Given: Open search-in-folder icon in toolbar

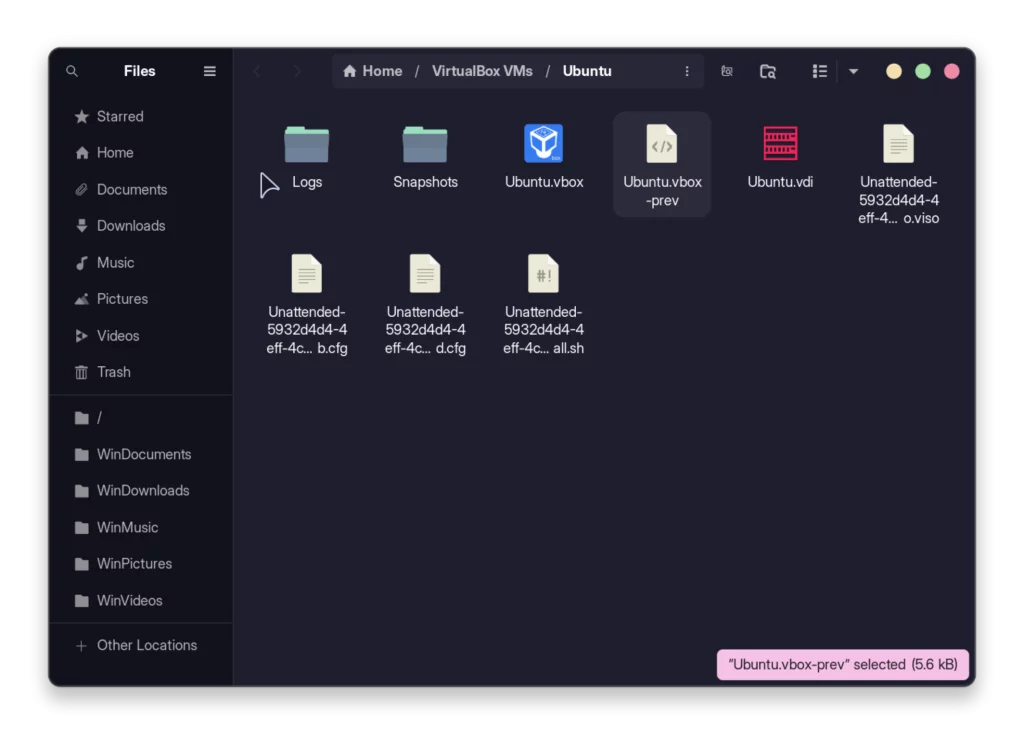Looking at the screenshot, I should click(768, 71).
